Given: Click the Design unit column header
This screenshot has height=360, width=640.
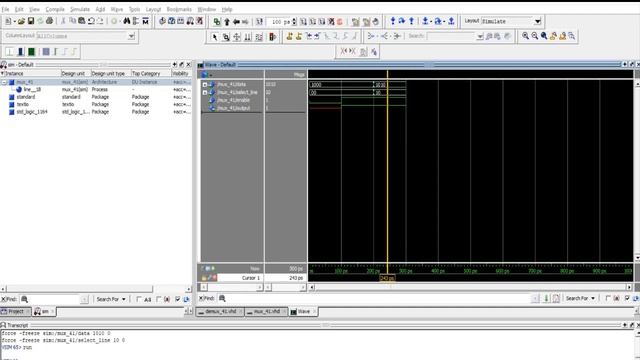Looking at the screenshot, I should (x=75, y=73).
